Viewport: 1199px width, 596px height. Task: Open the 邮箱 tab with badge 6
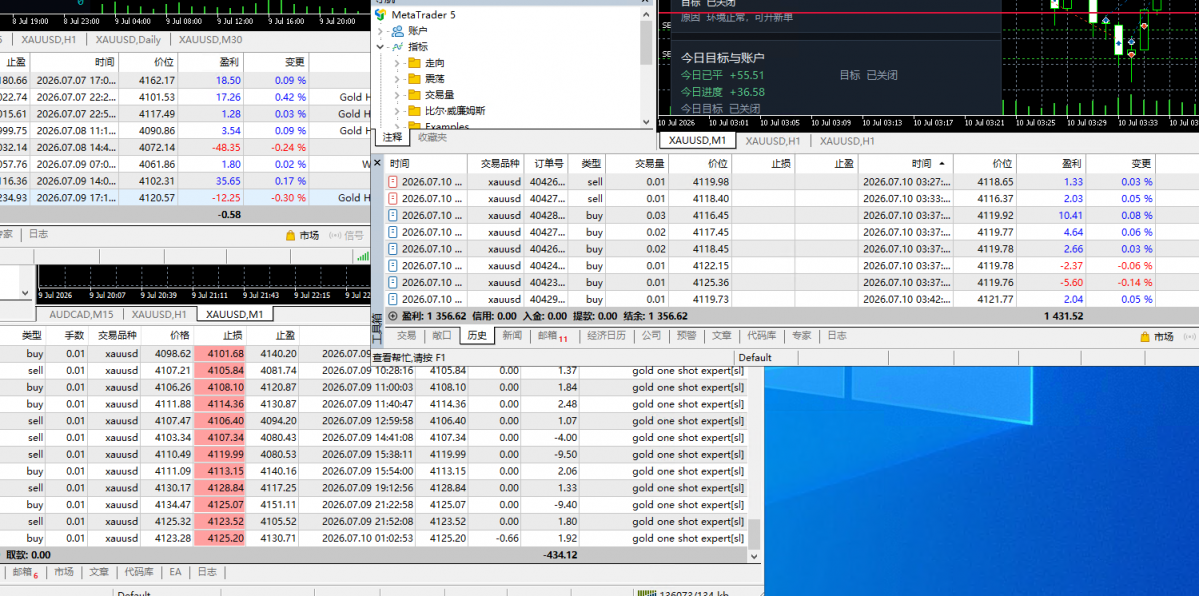[x=26, y=572]
